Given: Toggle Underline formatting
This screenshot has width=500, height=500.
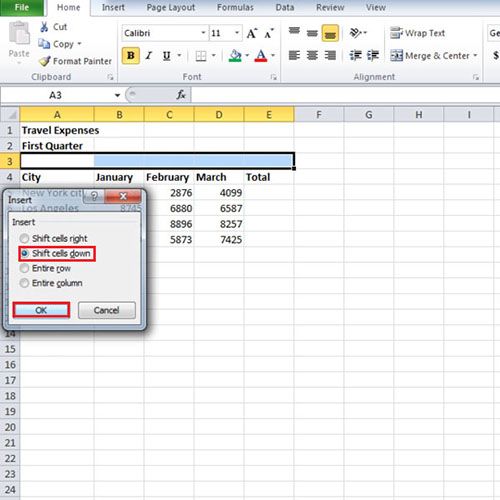Looking at the screenshot, I should (166, 56).
